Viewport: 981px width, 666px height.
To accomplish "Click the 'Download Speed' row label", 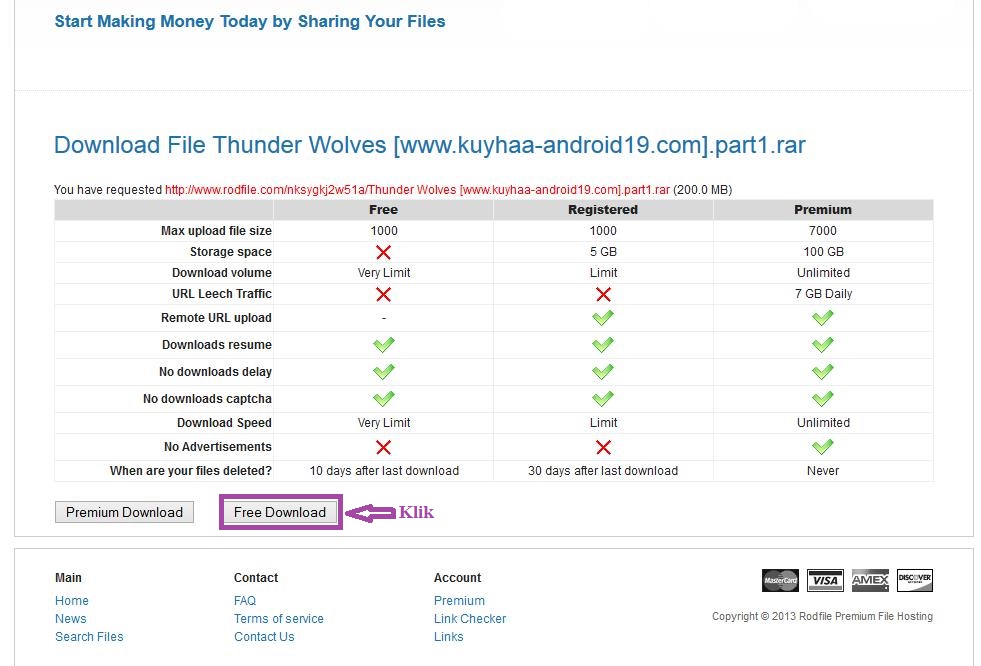I will click(x=224, y=423).
